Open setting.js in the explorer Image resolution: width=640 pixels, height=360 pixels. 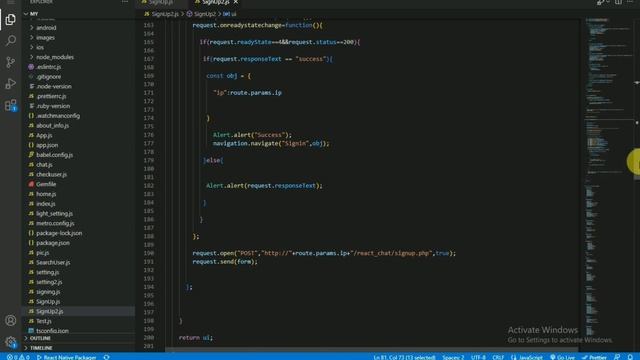[x=47, y=273]
